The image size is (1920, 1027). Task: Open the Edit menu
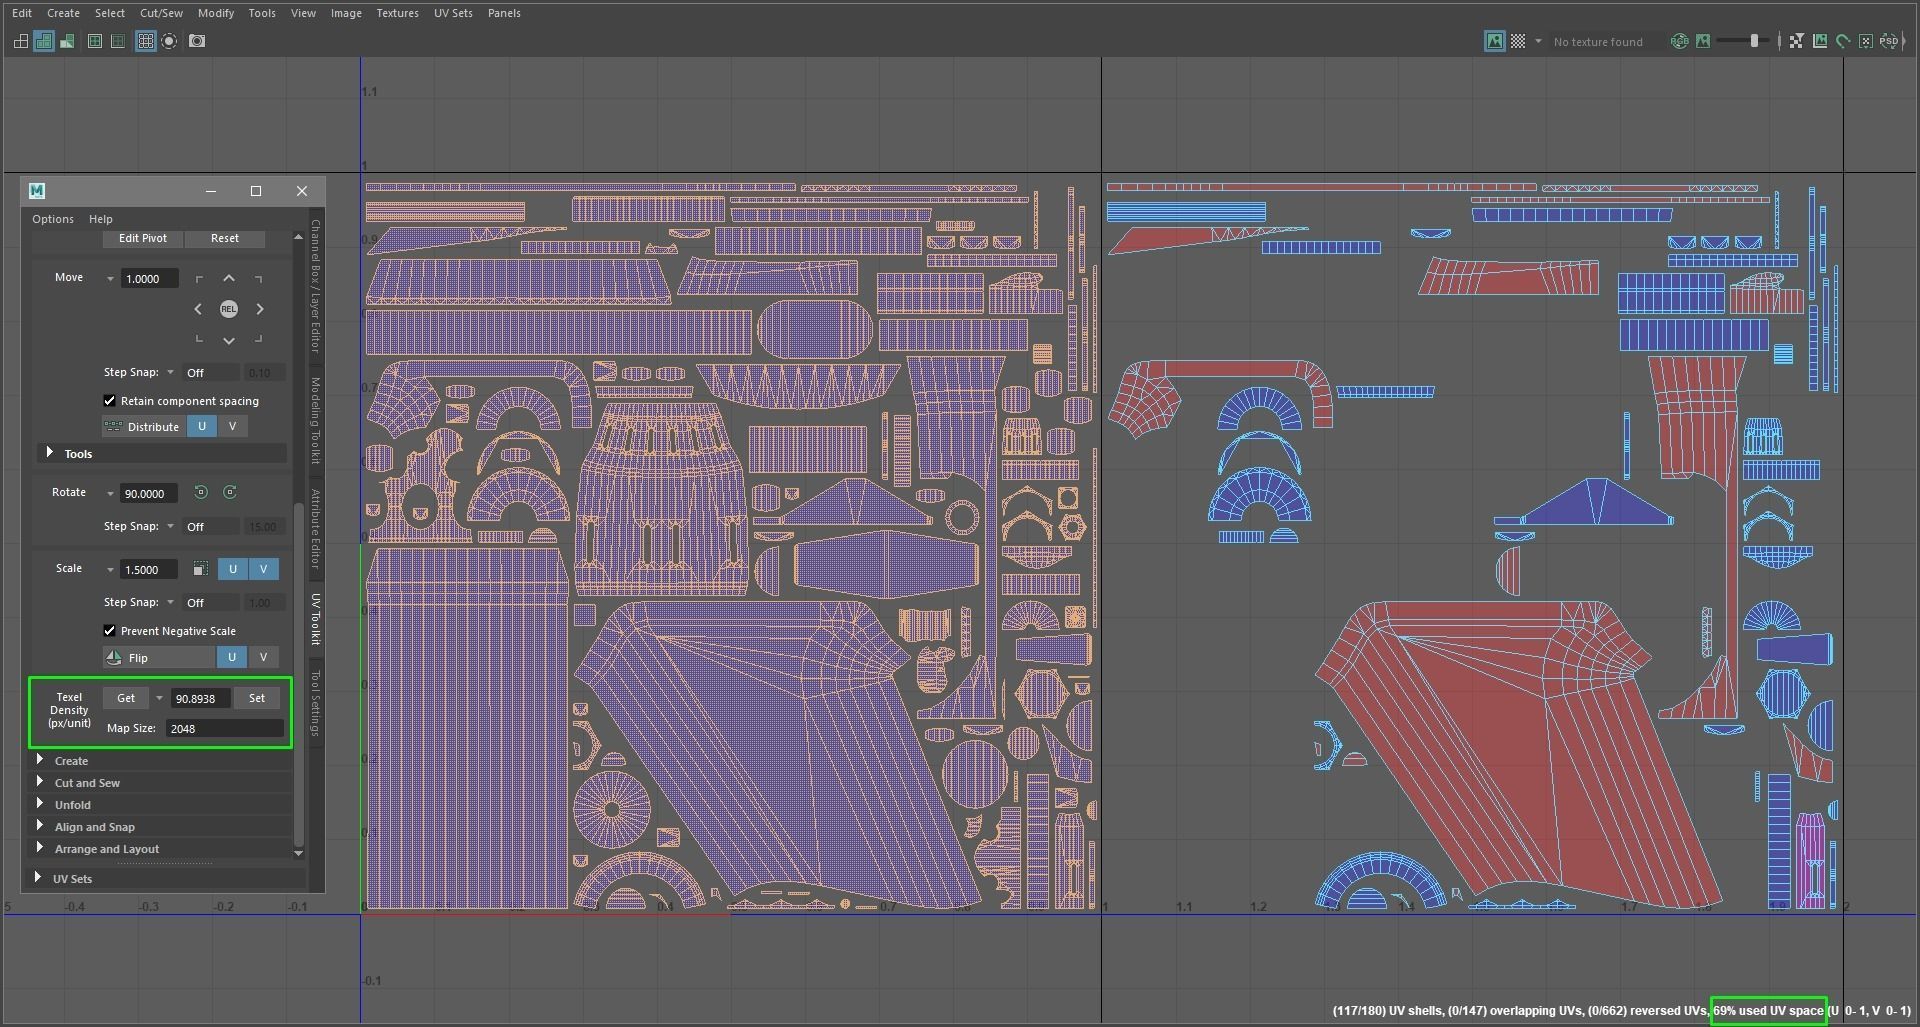coord(22,13)
